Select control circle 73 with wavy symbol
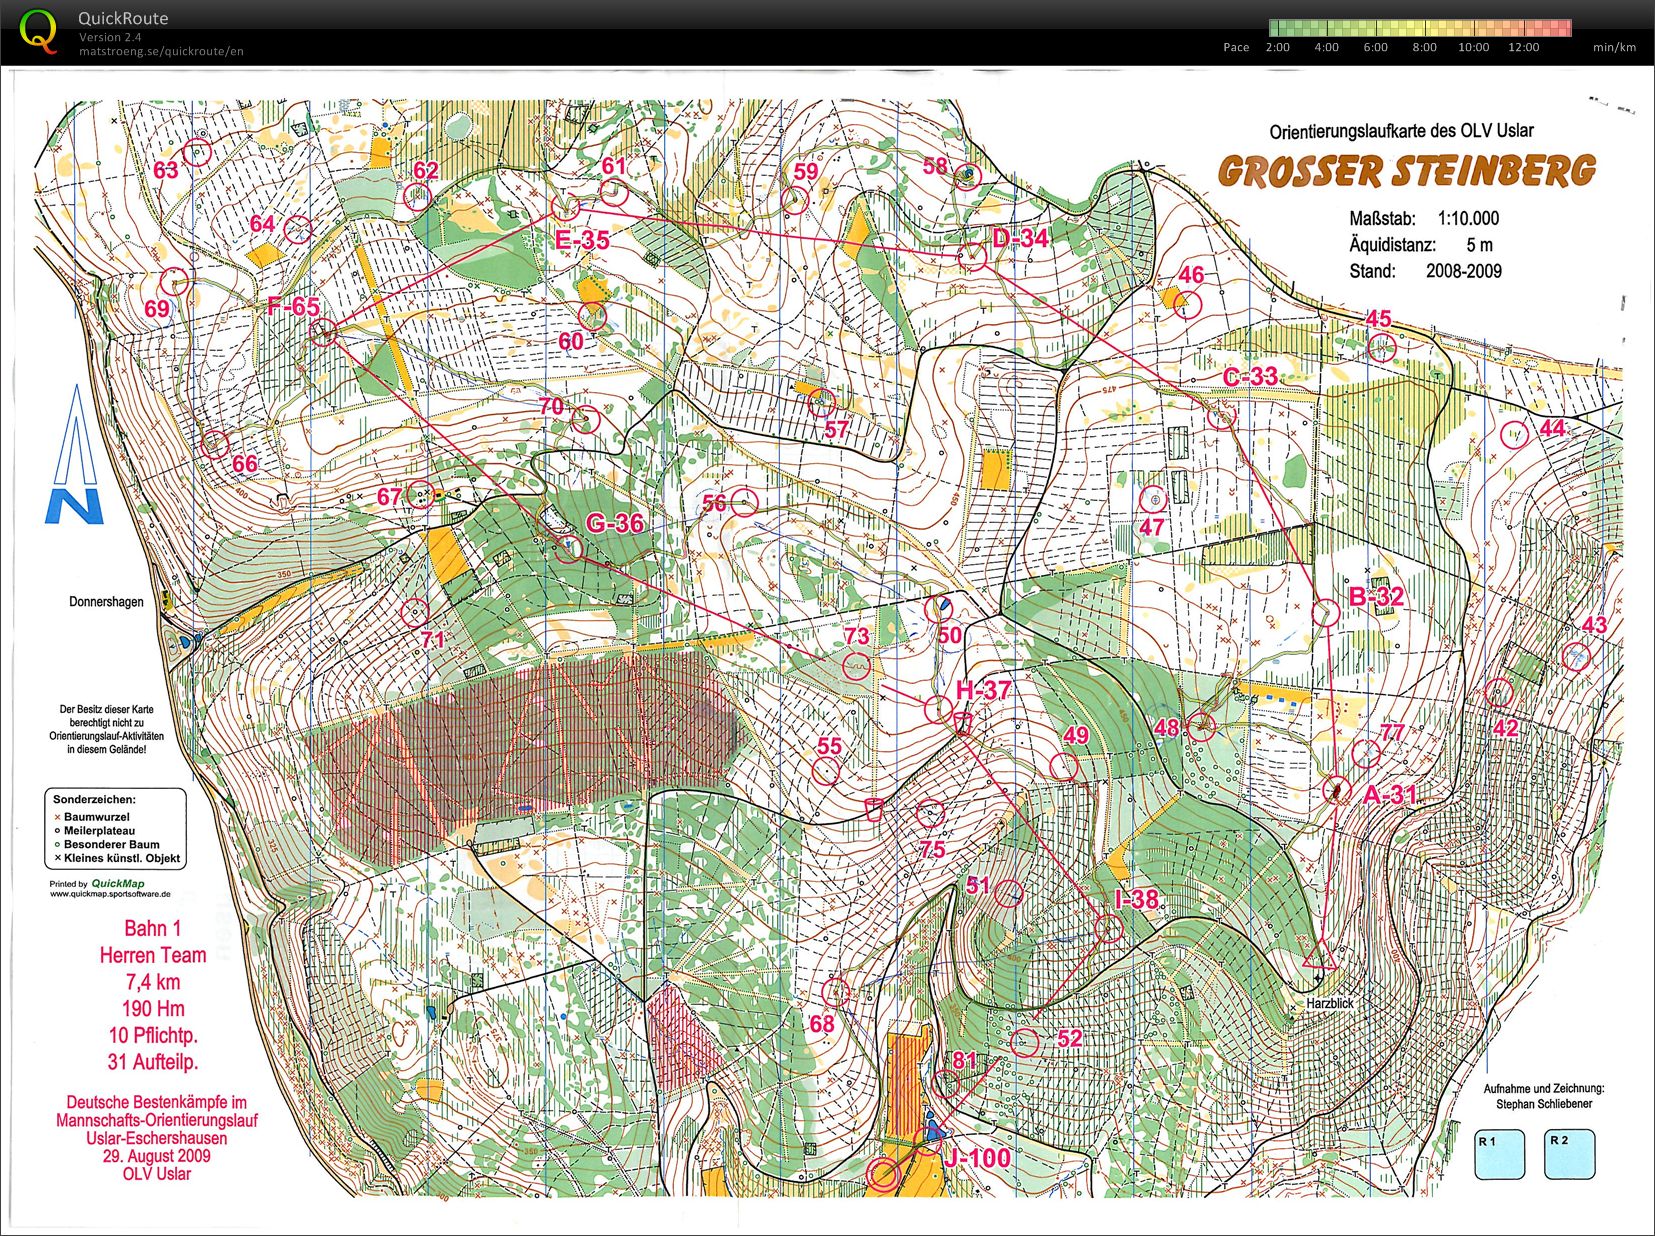This screenshot has height=1236, width=1655. (x=857, y=666)
